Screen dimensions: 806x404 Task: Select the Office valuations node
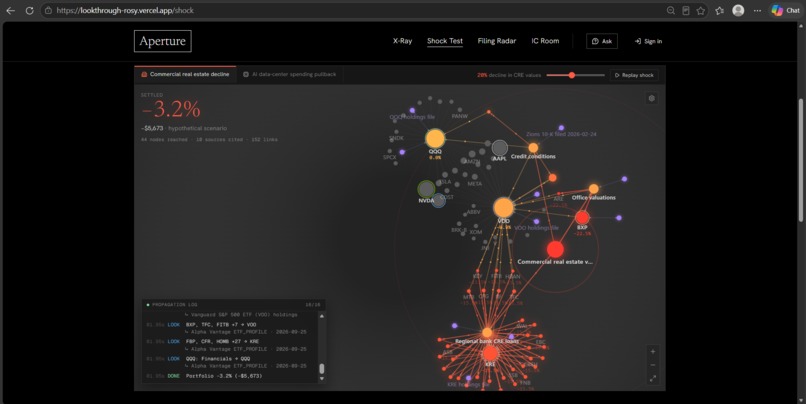tap(594, 189)
